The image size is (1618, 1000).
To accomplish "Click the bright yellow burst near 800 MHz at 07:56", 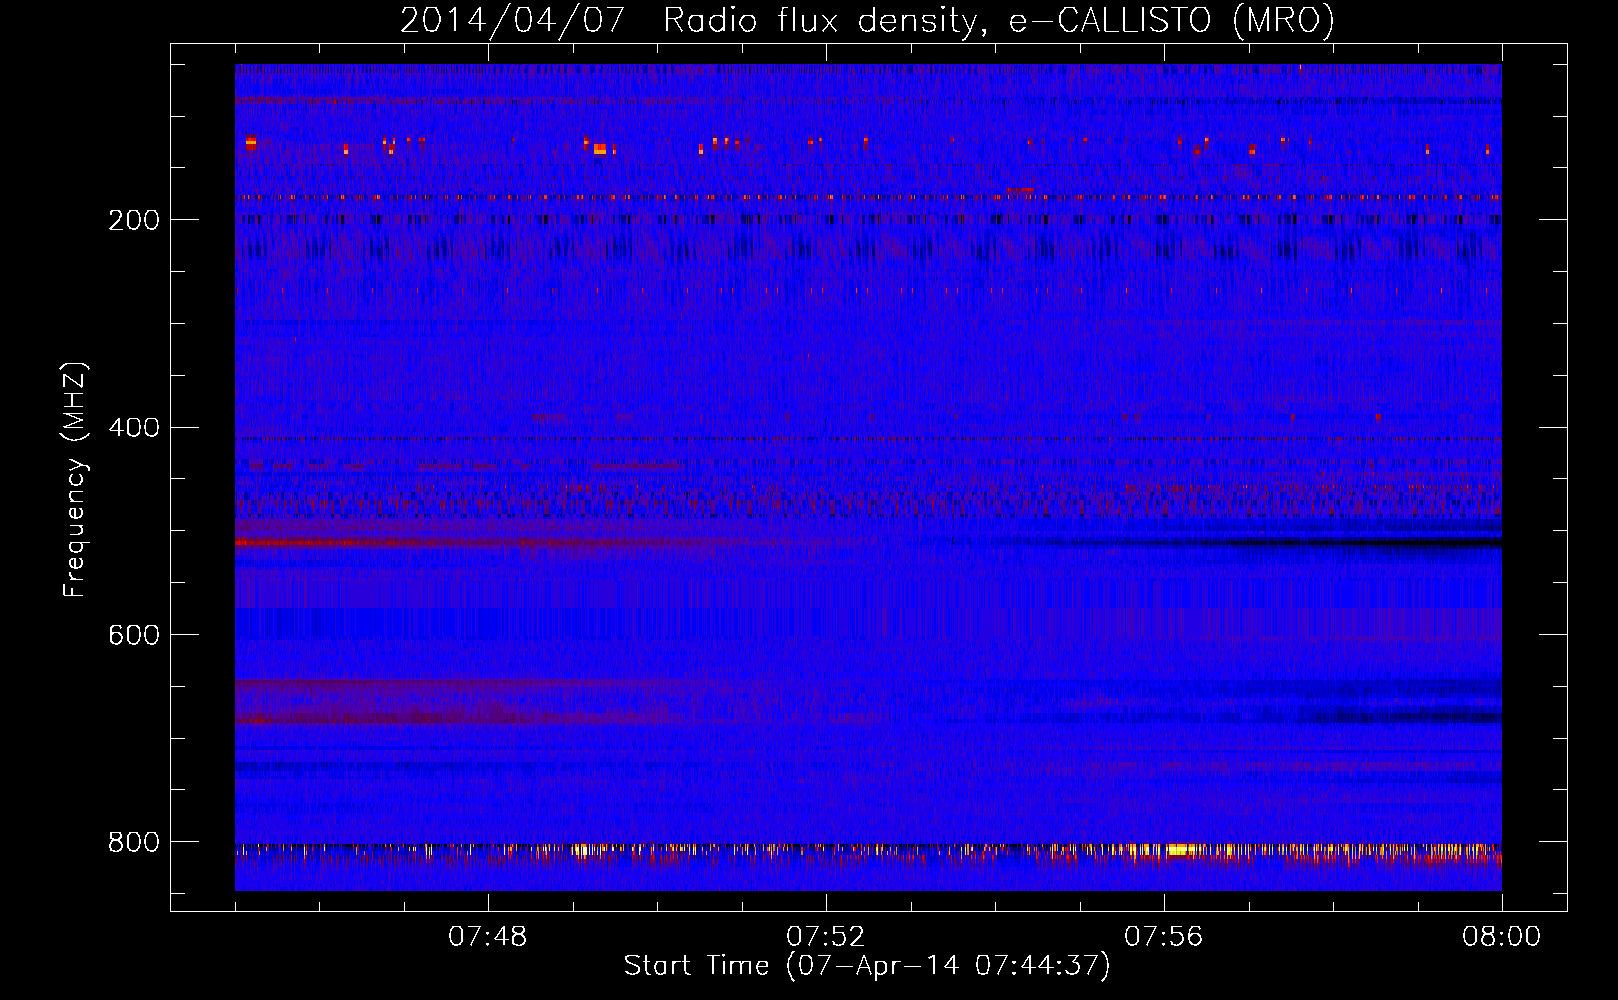I will (x=1181, y=850).
